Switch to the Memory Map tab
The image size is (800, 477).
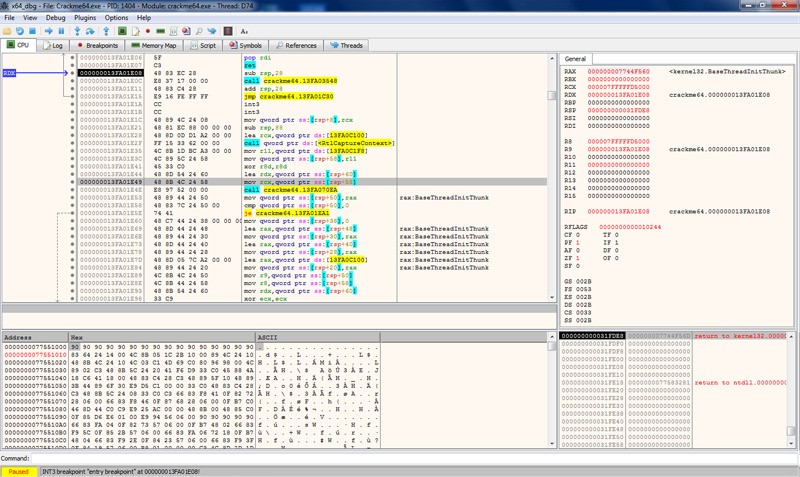(154, 45)
